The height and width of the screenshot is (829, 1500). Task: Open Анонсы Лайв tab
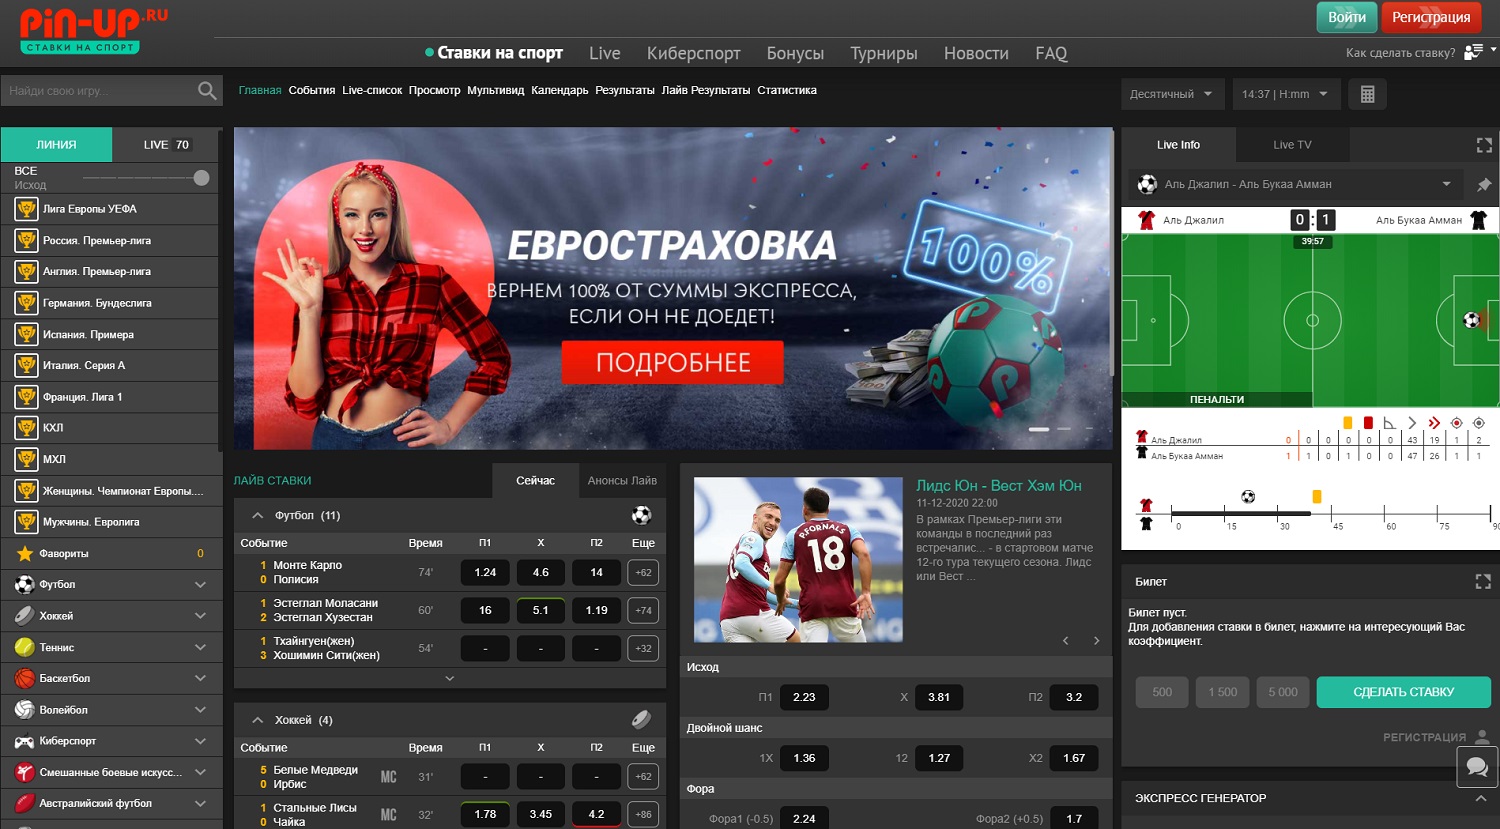point(622,481)
